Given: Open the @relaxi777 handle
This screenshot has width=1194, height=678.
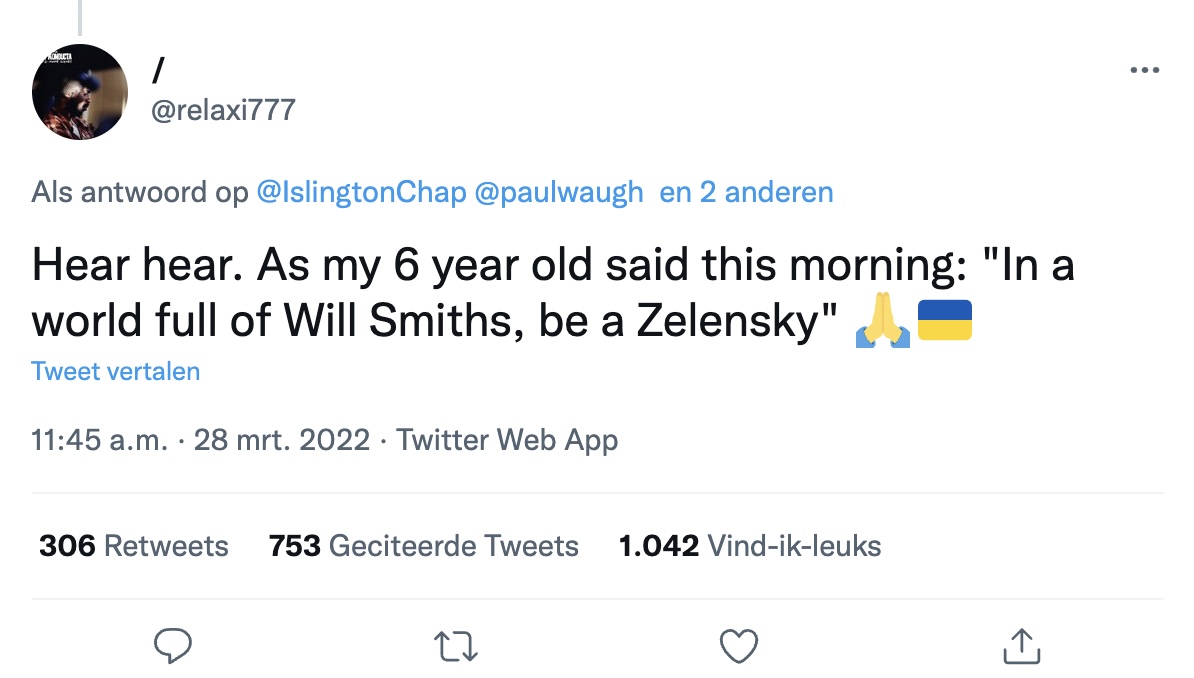Looking at the screenshot, I should tap(222, 109).
